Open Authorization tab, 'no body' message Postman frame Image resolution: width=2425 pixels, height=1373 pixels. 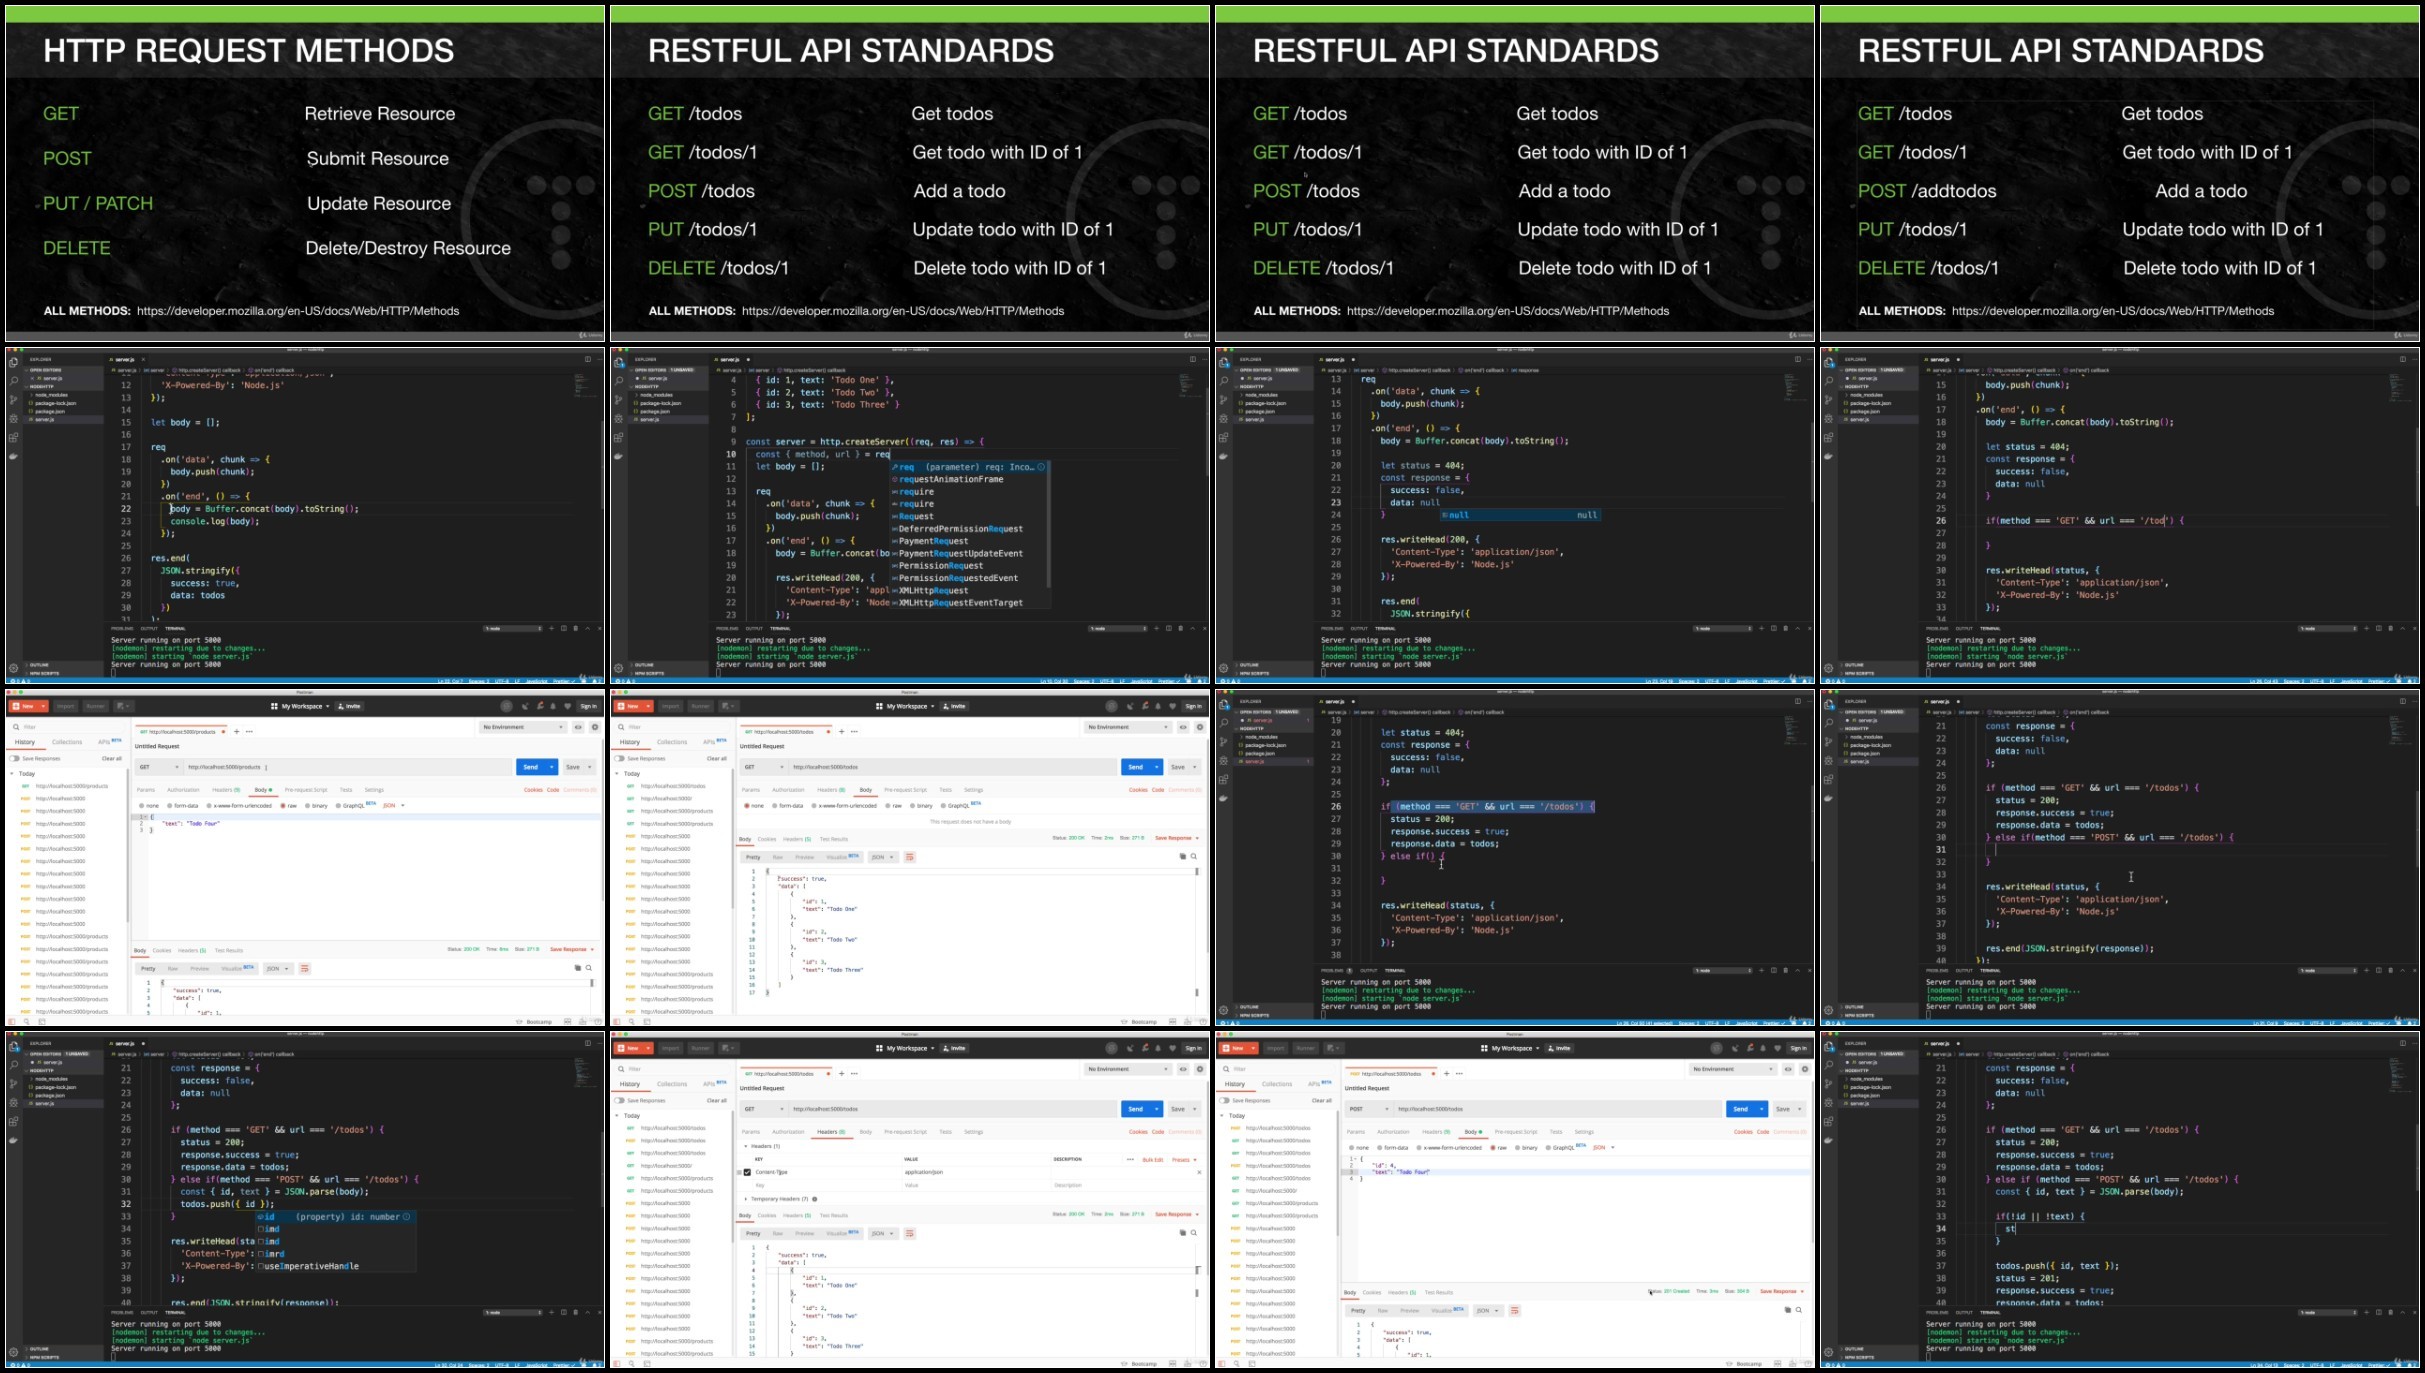point(788,790)
